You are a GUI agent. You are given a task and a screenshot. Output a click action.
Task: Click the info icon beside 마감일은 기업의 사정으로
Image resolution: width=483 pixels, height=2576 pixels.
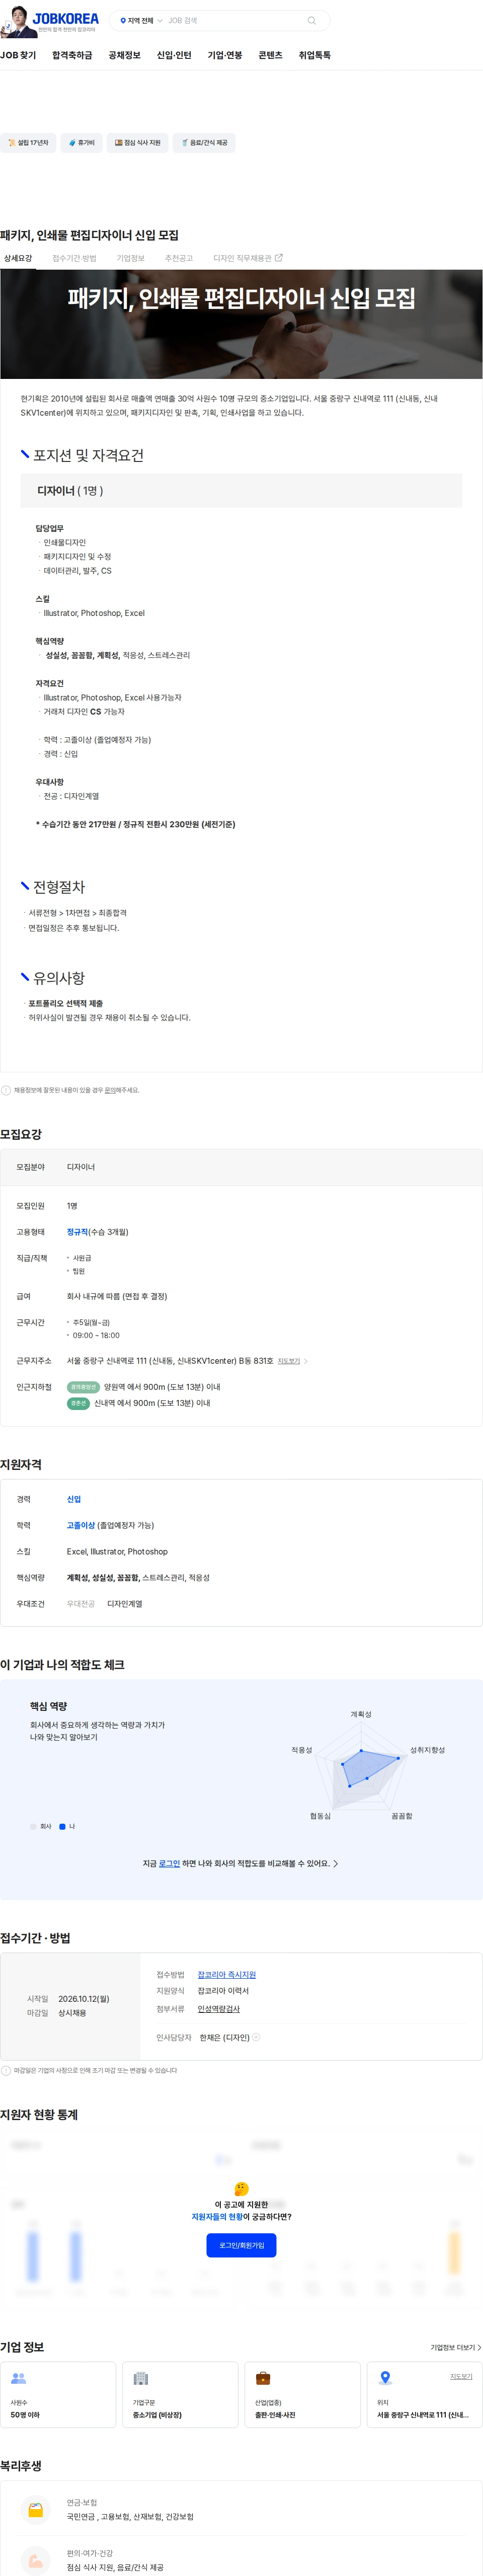click(x=6, y=2070)
